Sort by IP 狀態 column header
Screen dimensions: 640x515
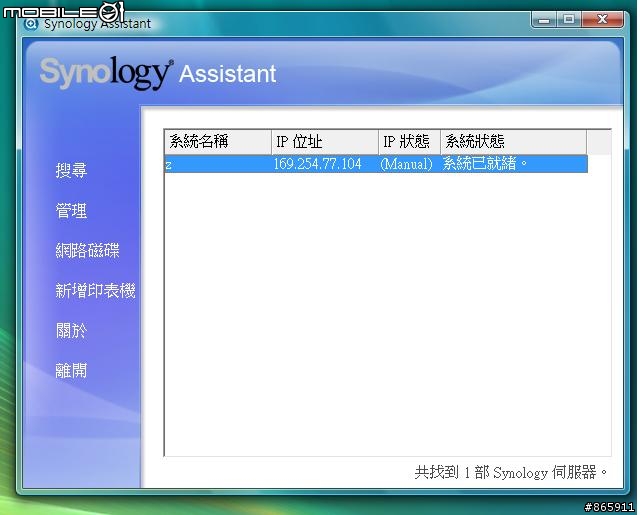pos(409,142)
